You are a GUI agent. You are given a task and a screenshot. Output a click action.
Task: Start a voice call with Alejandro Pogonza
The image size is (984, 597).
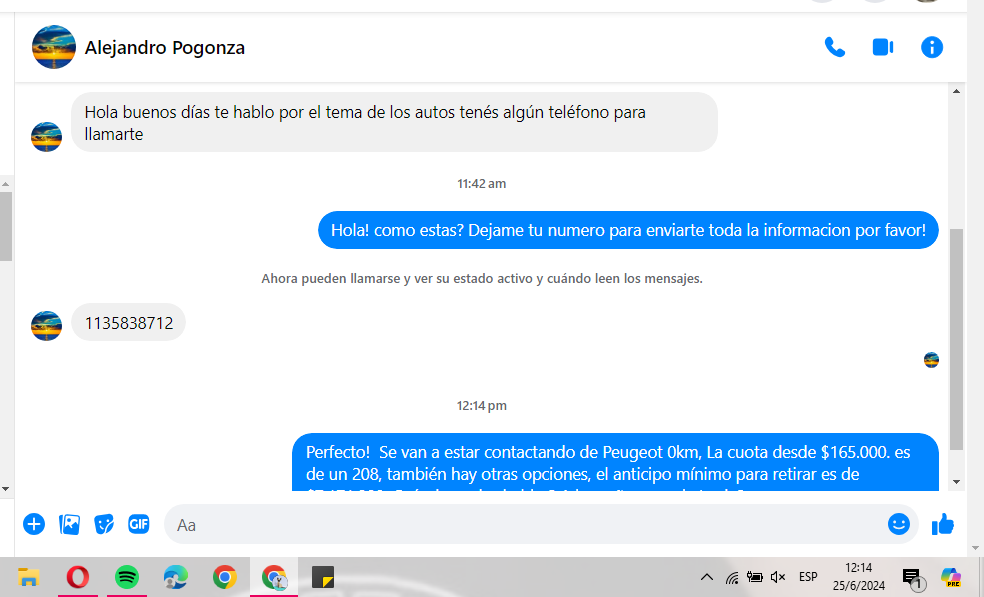point(834,47)
